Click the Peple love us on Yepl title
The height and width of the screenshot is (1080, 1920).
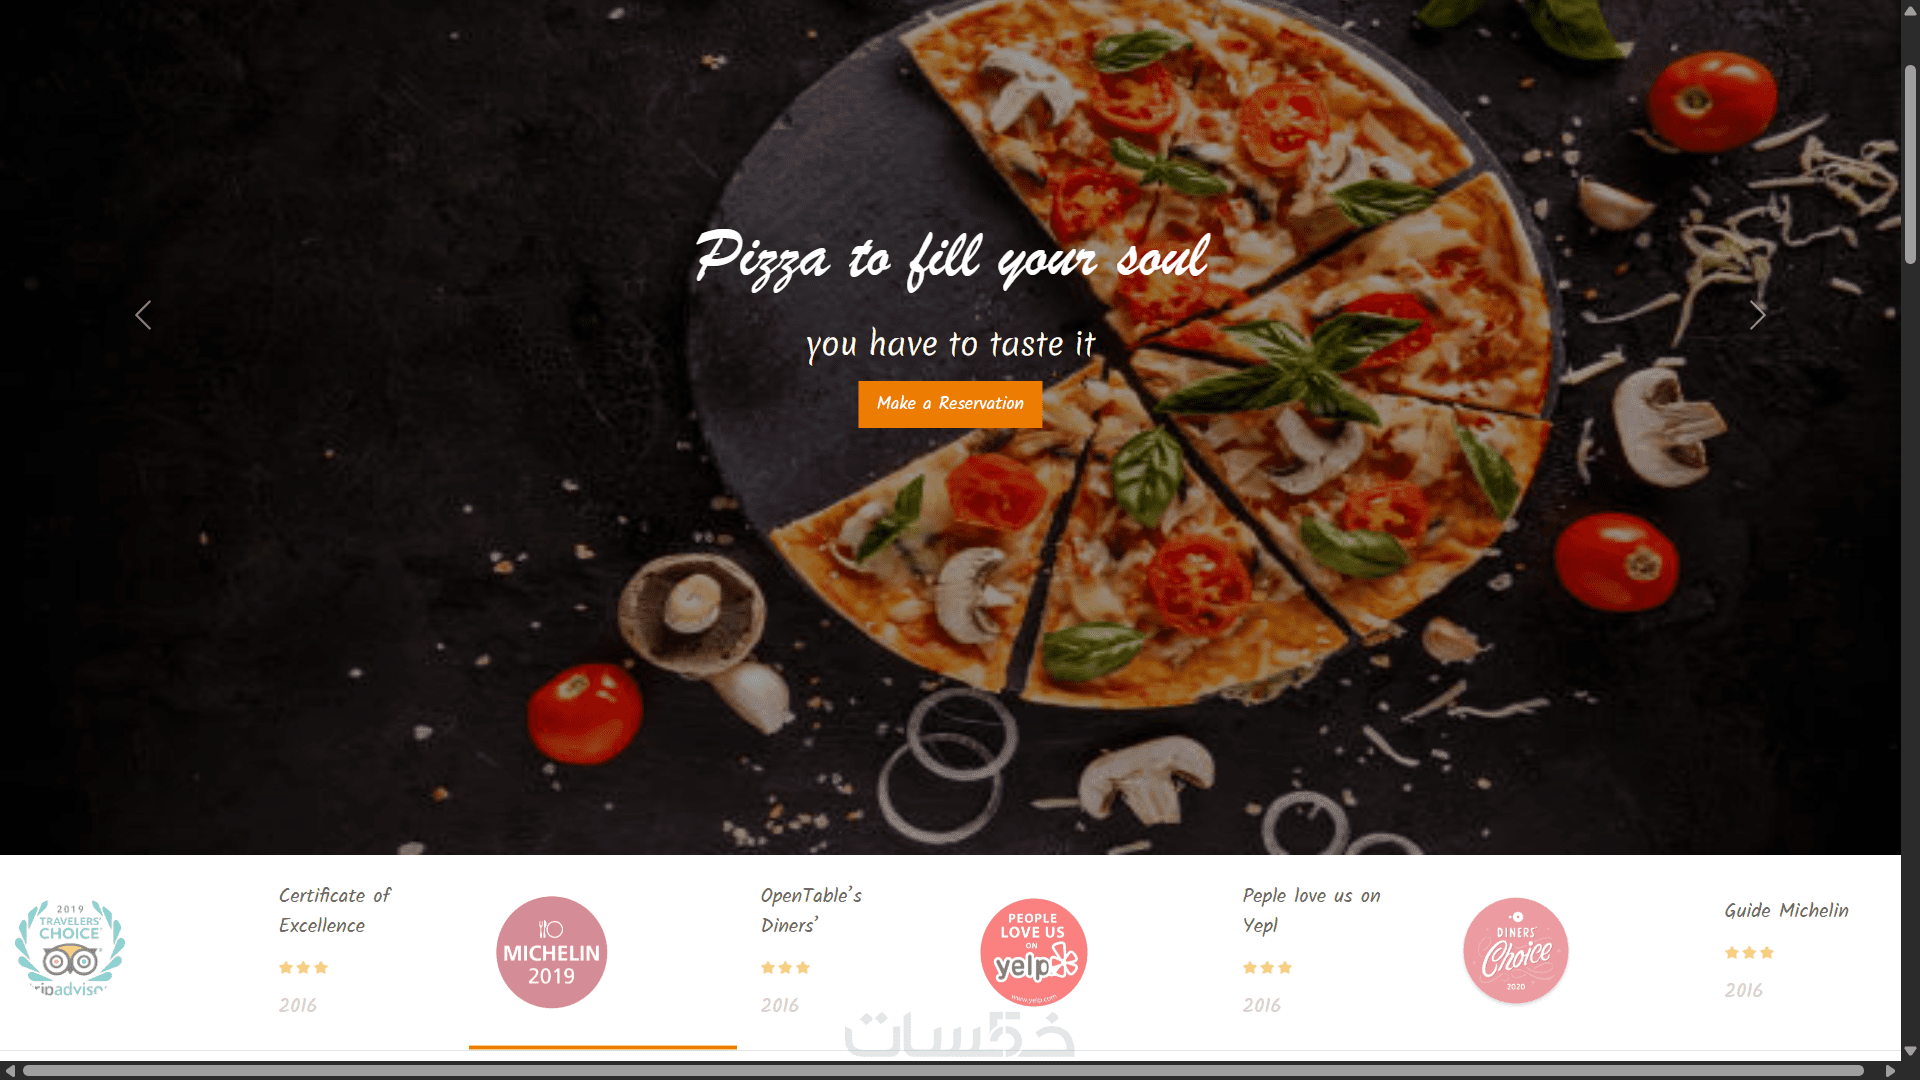pyautogui.click(x=1311, y=910)
